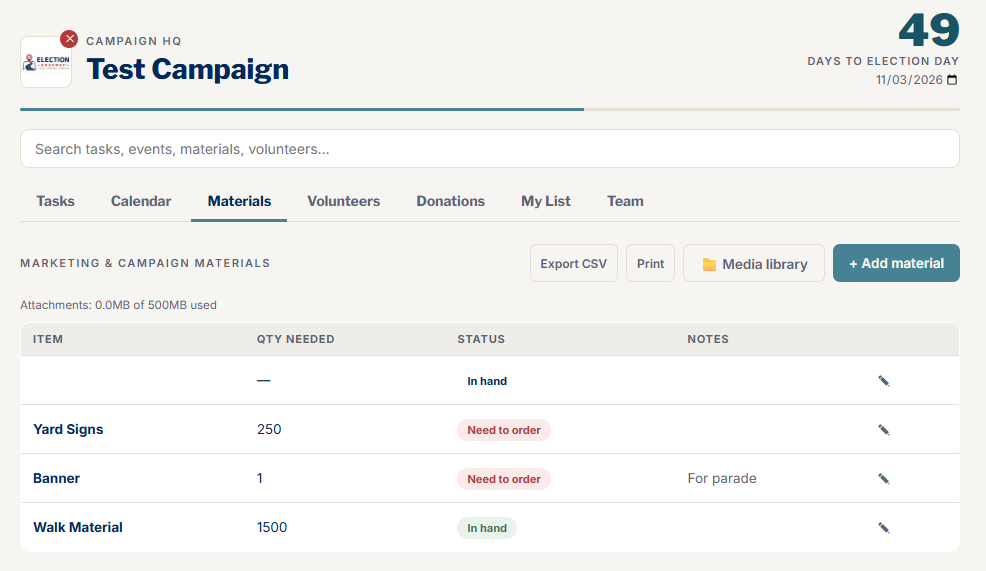Screen dimensions: 986x571
Task: Click the ITEM column header
Action: click(48, 339)
